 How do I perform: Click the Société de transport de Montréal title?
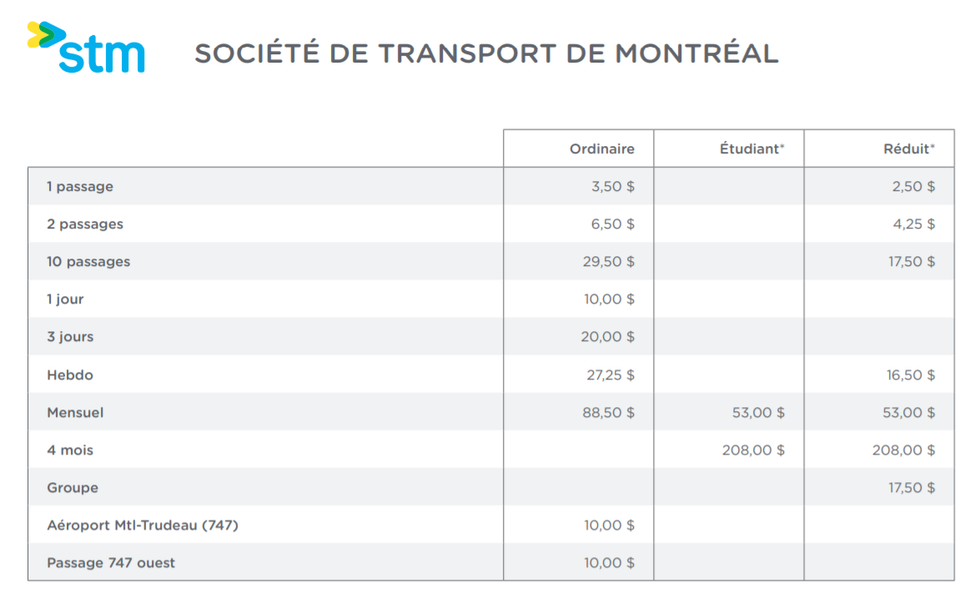coord(486,54)
